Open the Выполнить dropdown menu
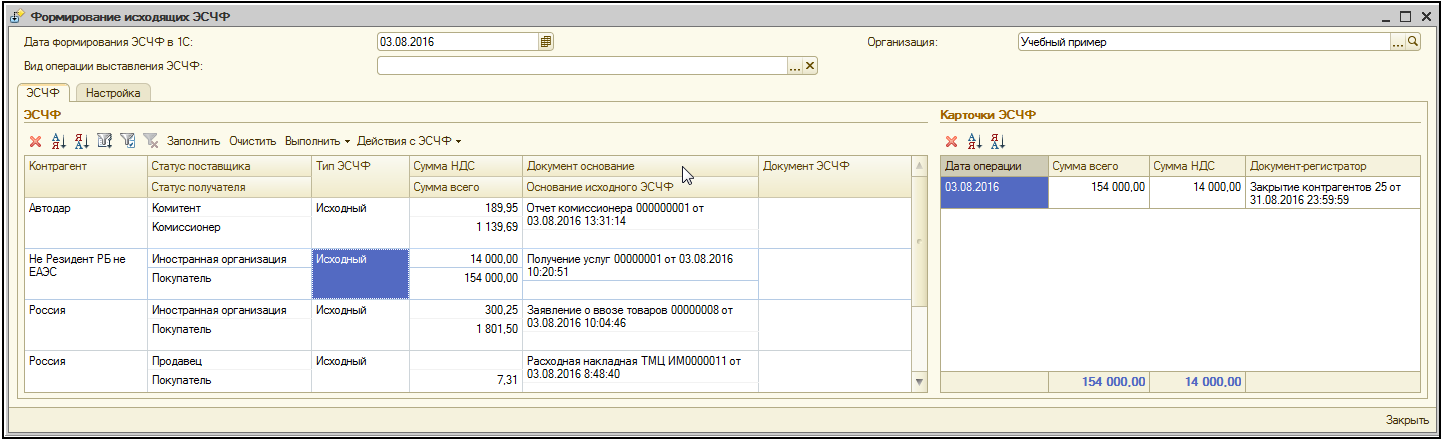 [x=317, y=141]
